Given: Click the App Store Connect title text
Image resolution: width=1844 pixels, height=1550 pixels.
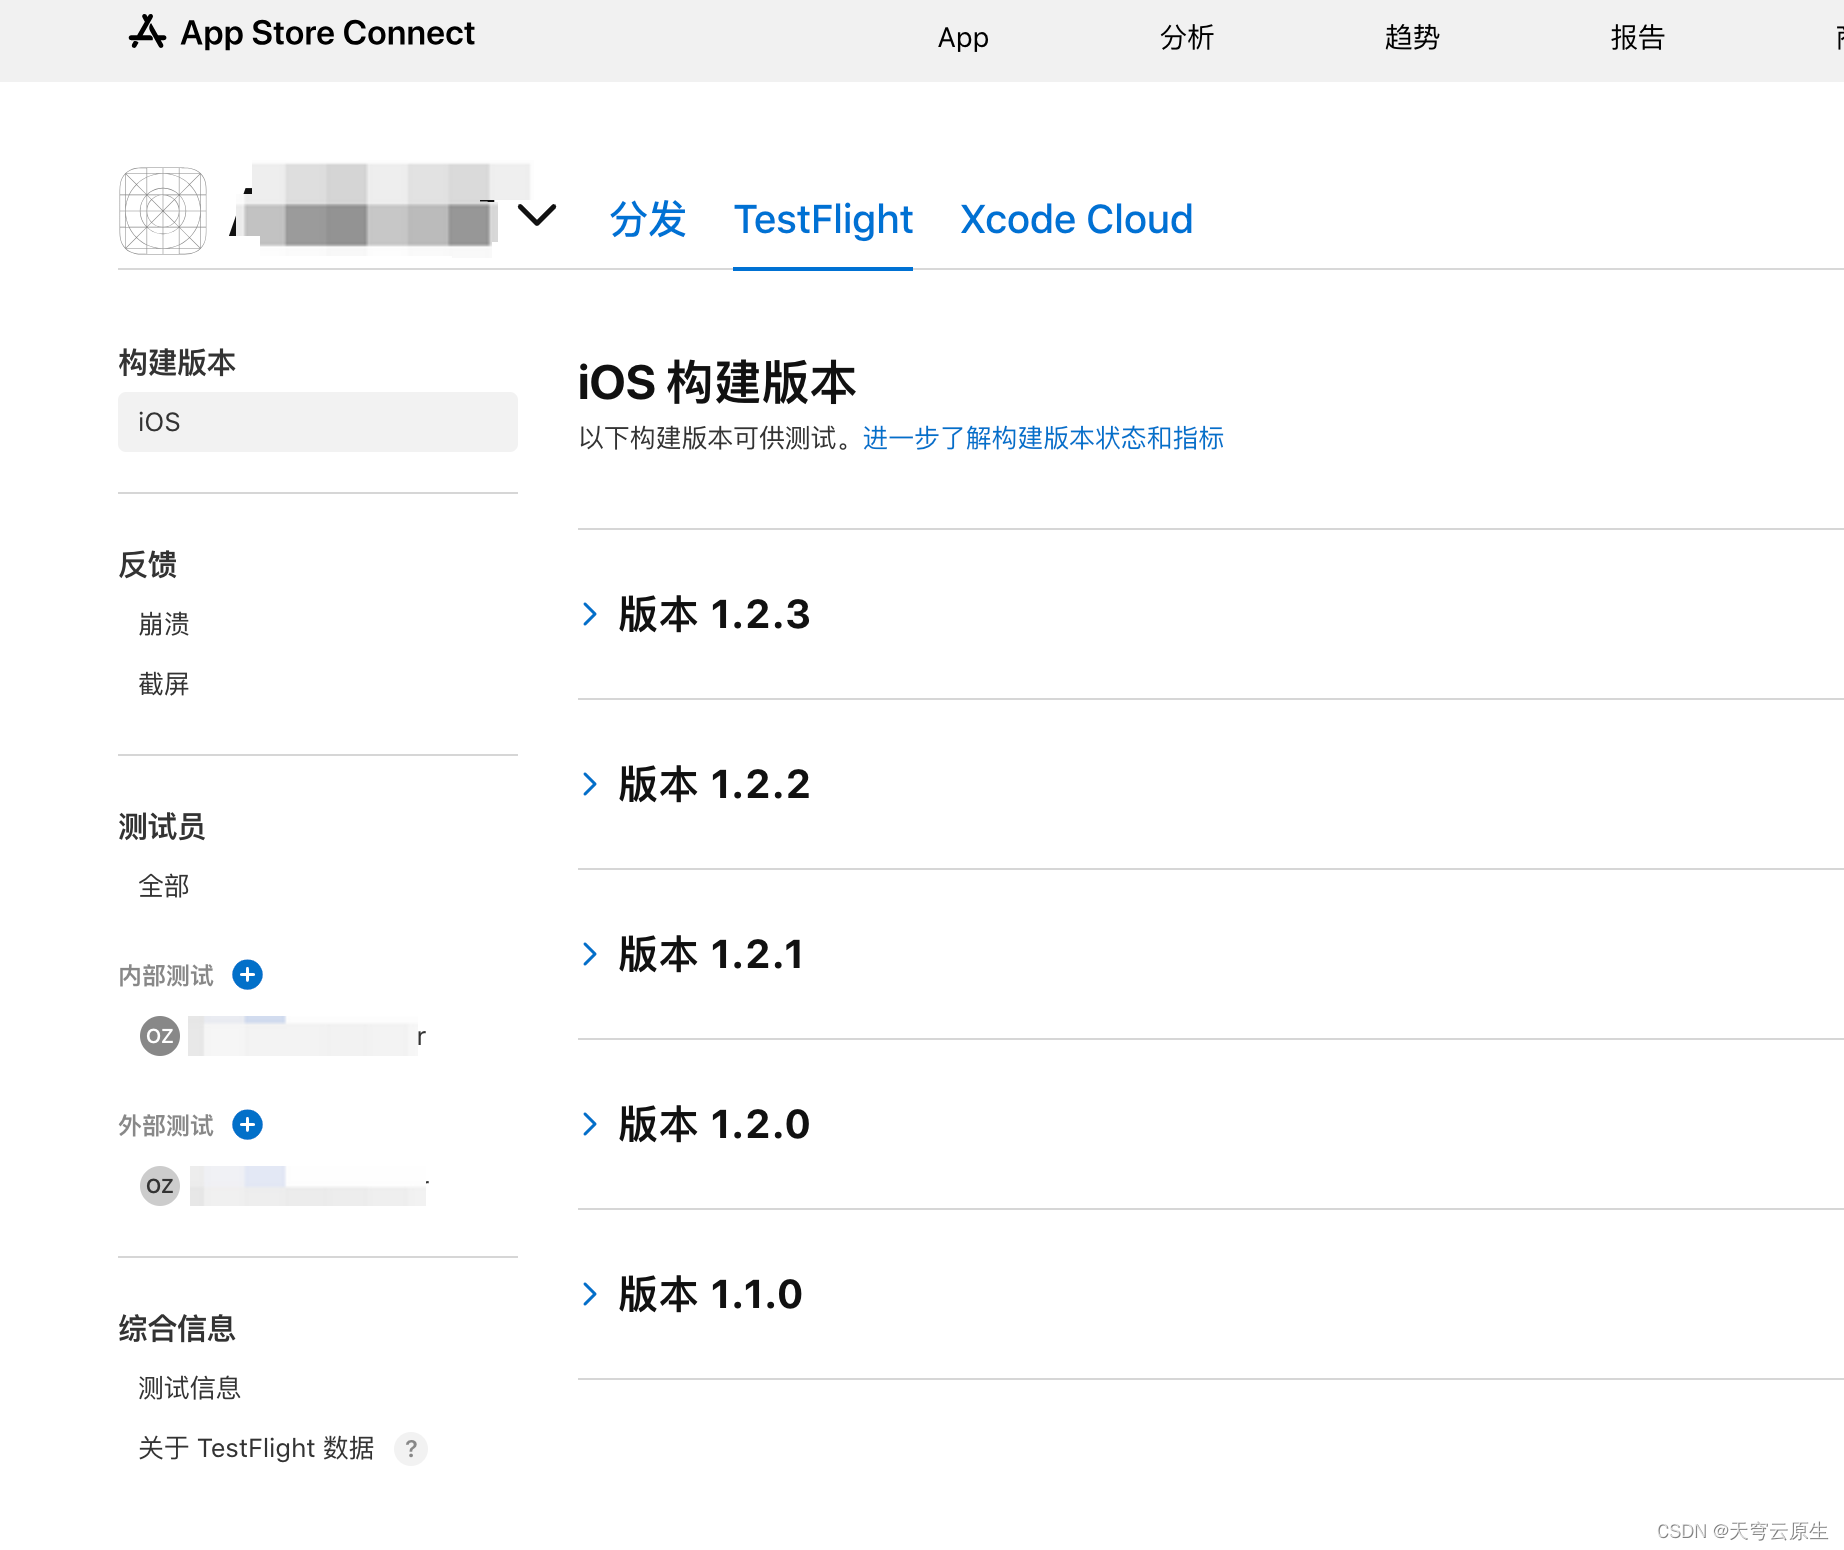Looking at the screenshot, I should tap(327, 33).
